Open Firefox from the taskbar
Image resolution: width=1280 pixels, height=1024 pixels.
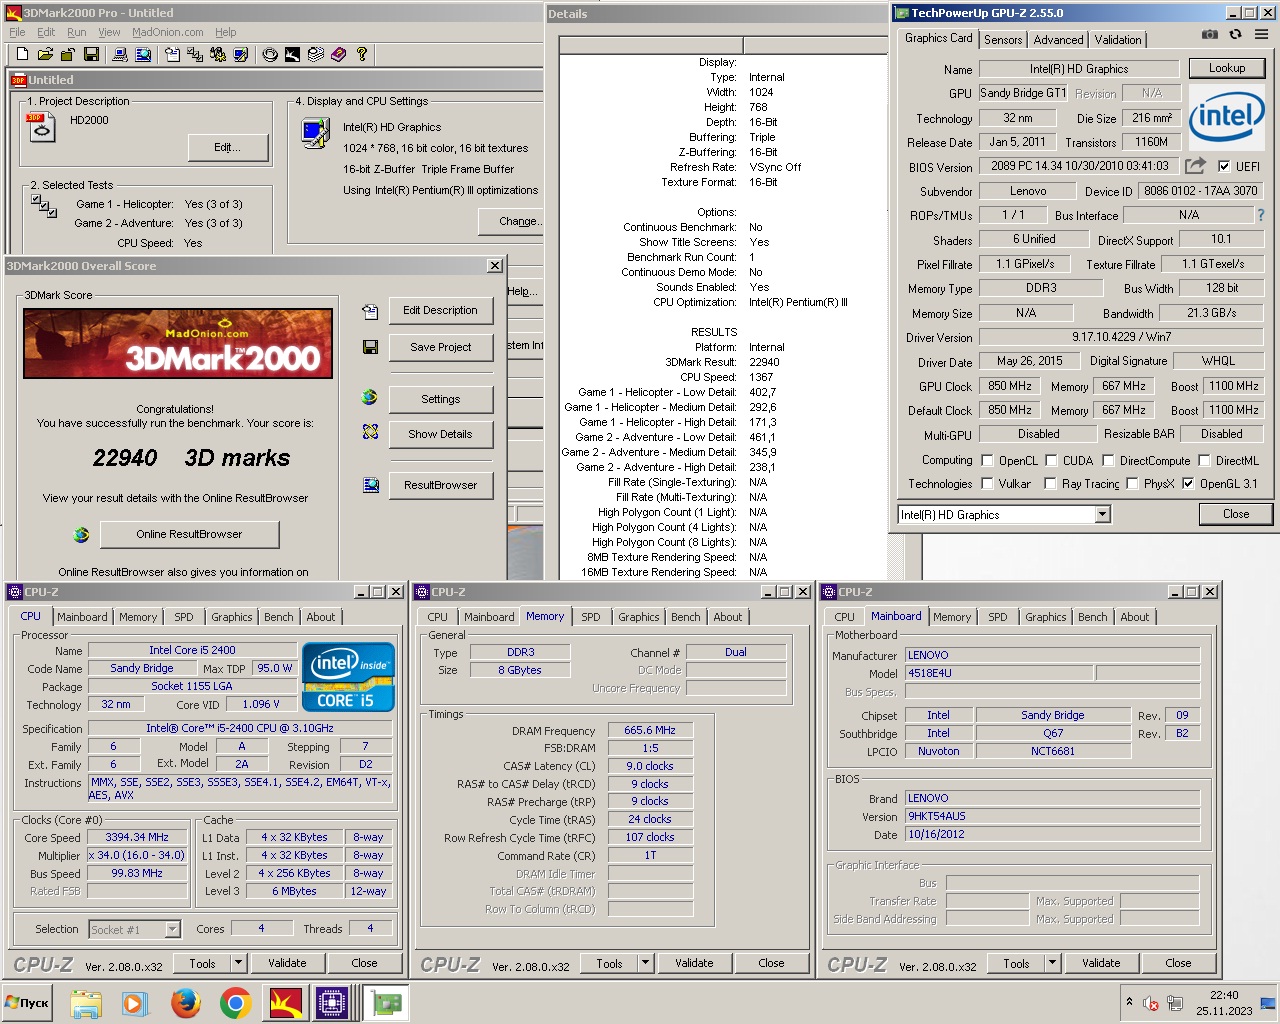click(x=185, y=1003)
